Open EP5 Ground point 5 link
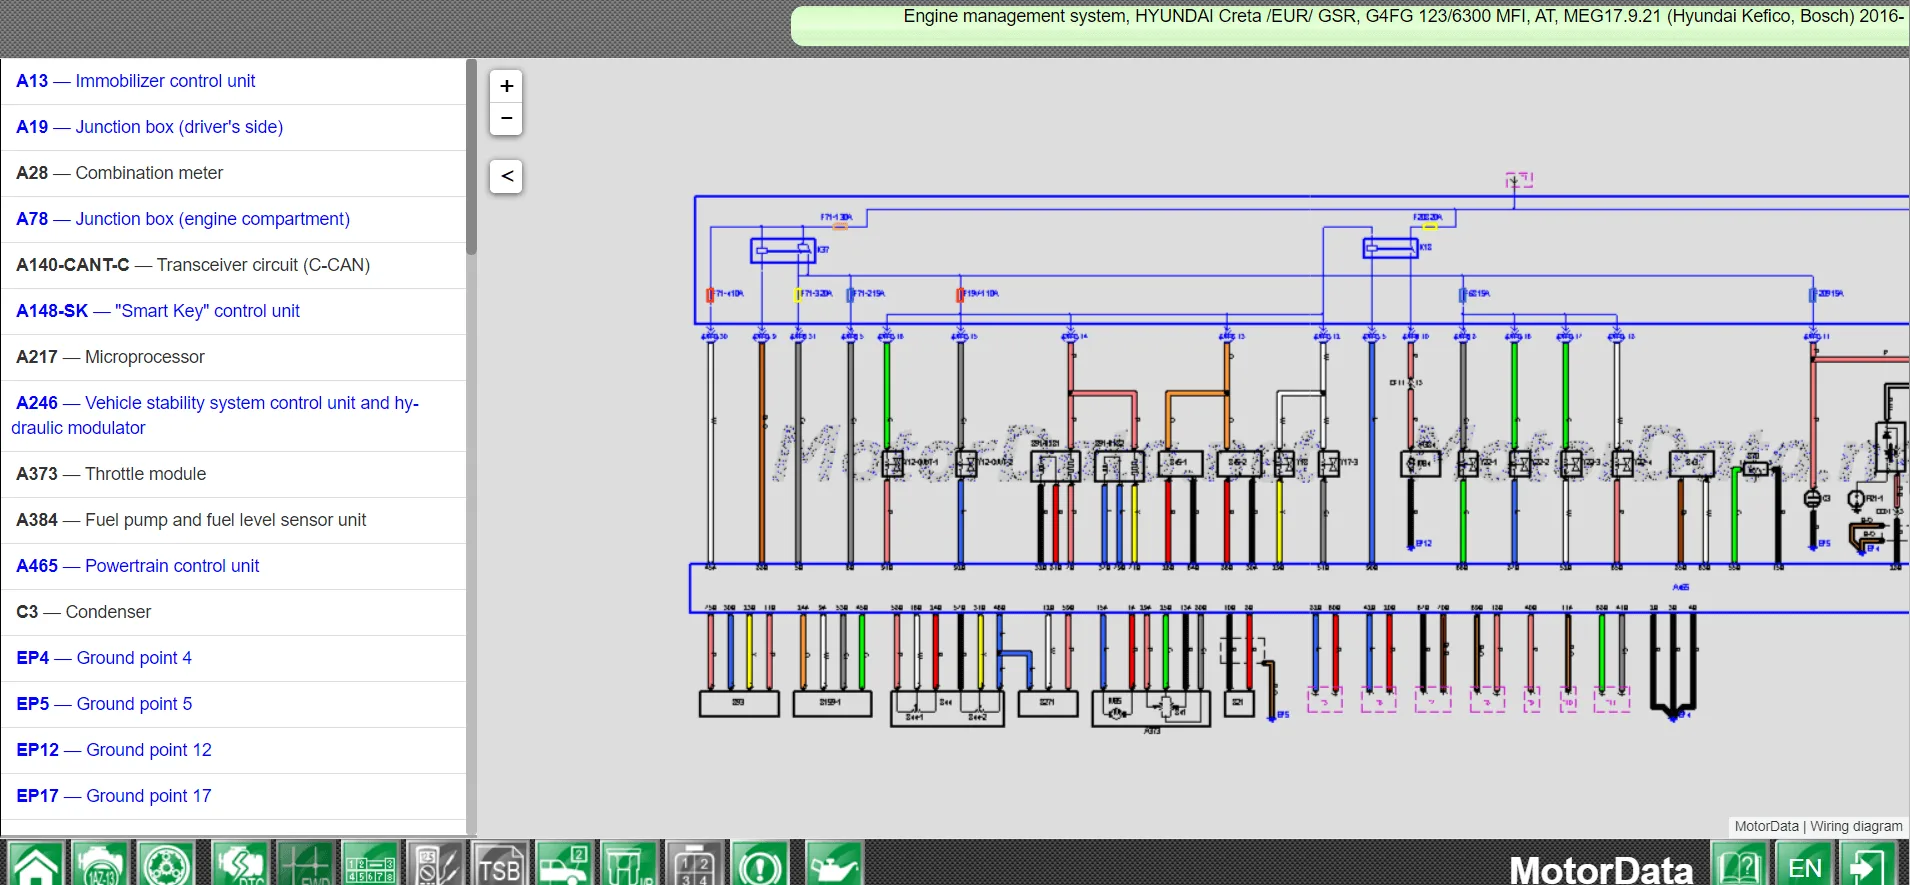The height and width of the screenshot is (885, 1910). [x=104, y=704]
